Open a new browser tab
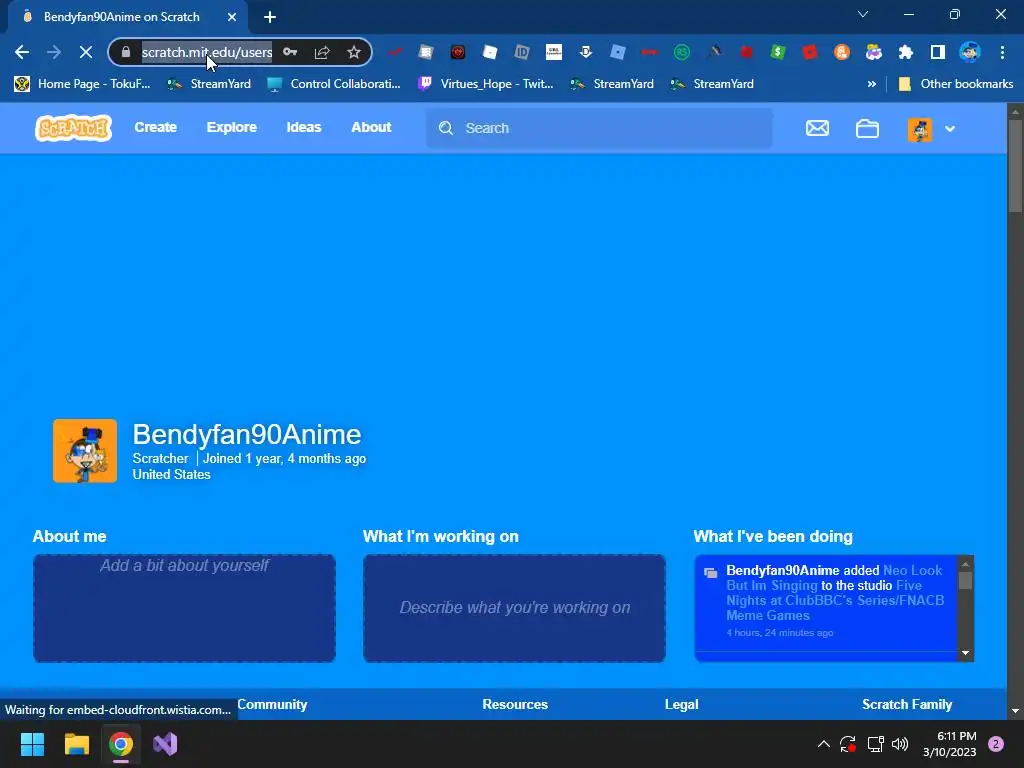This screenshot has width=1024, height=768. 270,17
